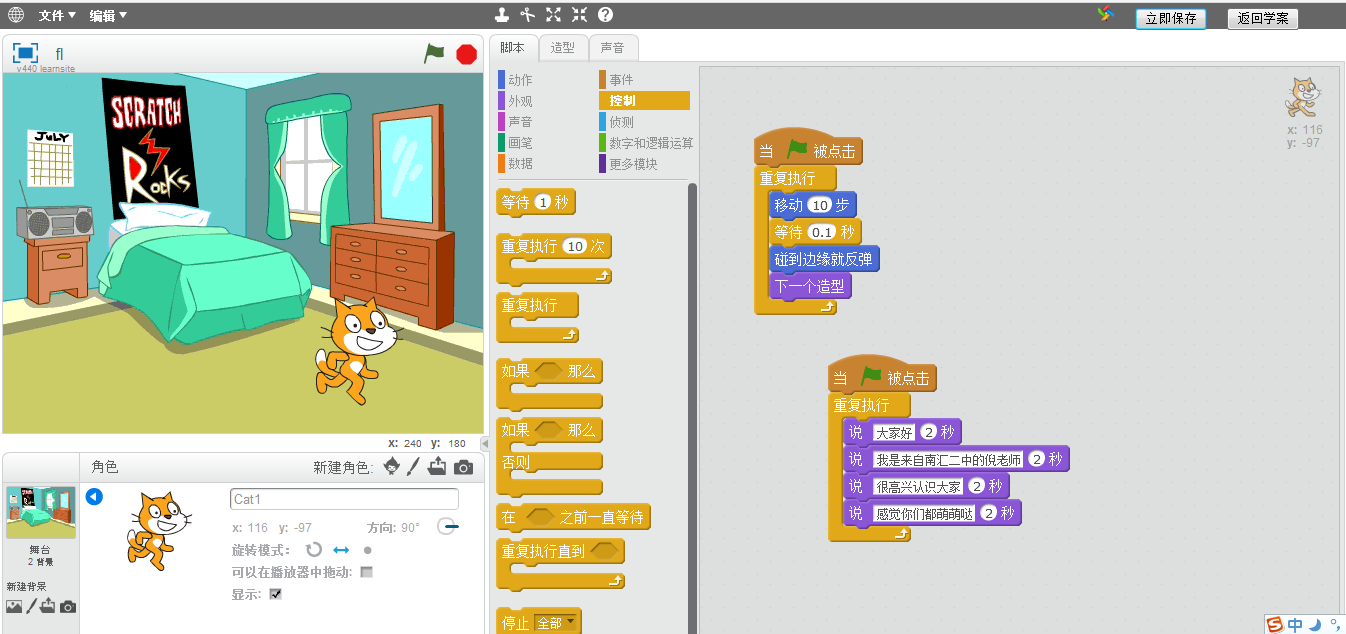This screenshot has width=1346, height=634.
Task: Click the 下一个造型 block
Action: coord(810,286)
